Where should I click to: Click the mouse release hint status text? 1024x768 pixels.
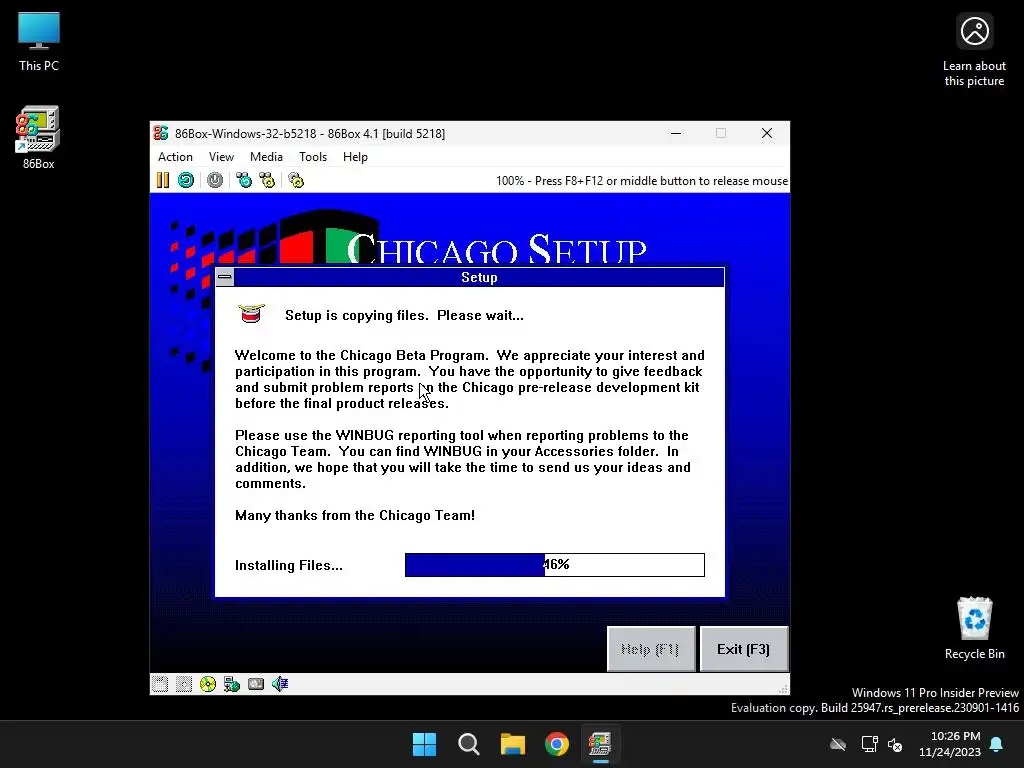click(x=642, y=181)
